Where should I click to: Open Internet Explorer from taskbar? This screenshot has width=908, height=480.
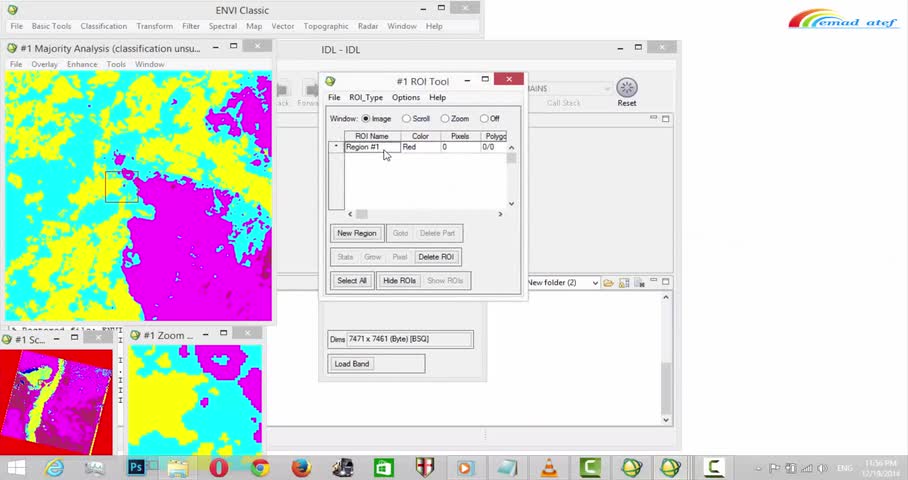pyautogui.click(x=54, y=467)
